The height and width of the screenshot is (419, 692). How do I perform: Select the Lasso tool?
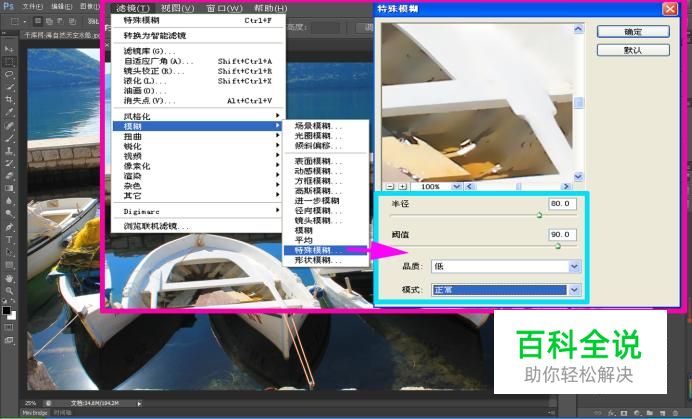[x=9, y=74]
